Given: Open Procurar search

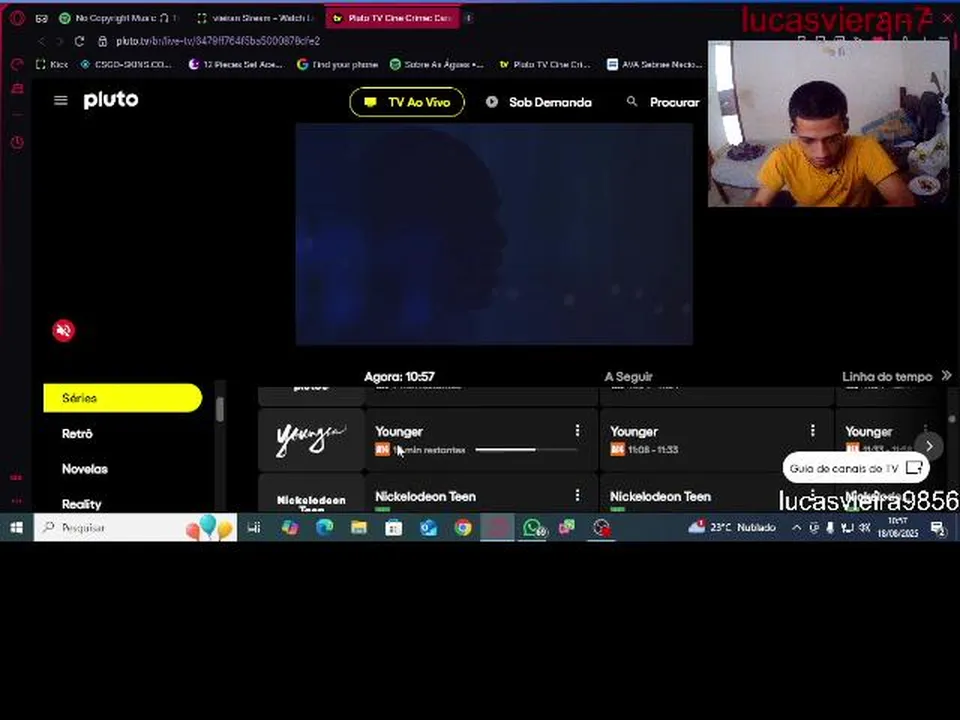Looking at the screenshot, I should pos(662,102).
